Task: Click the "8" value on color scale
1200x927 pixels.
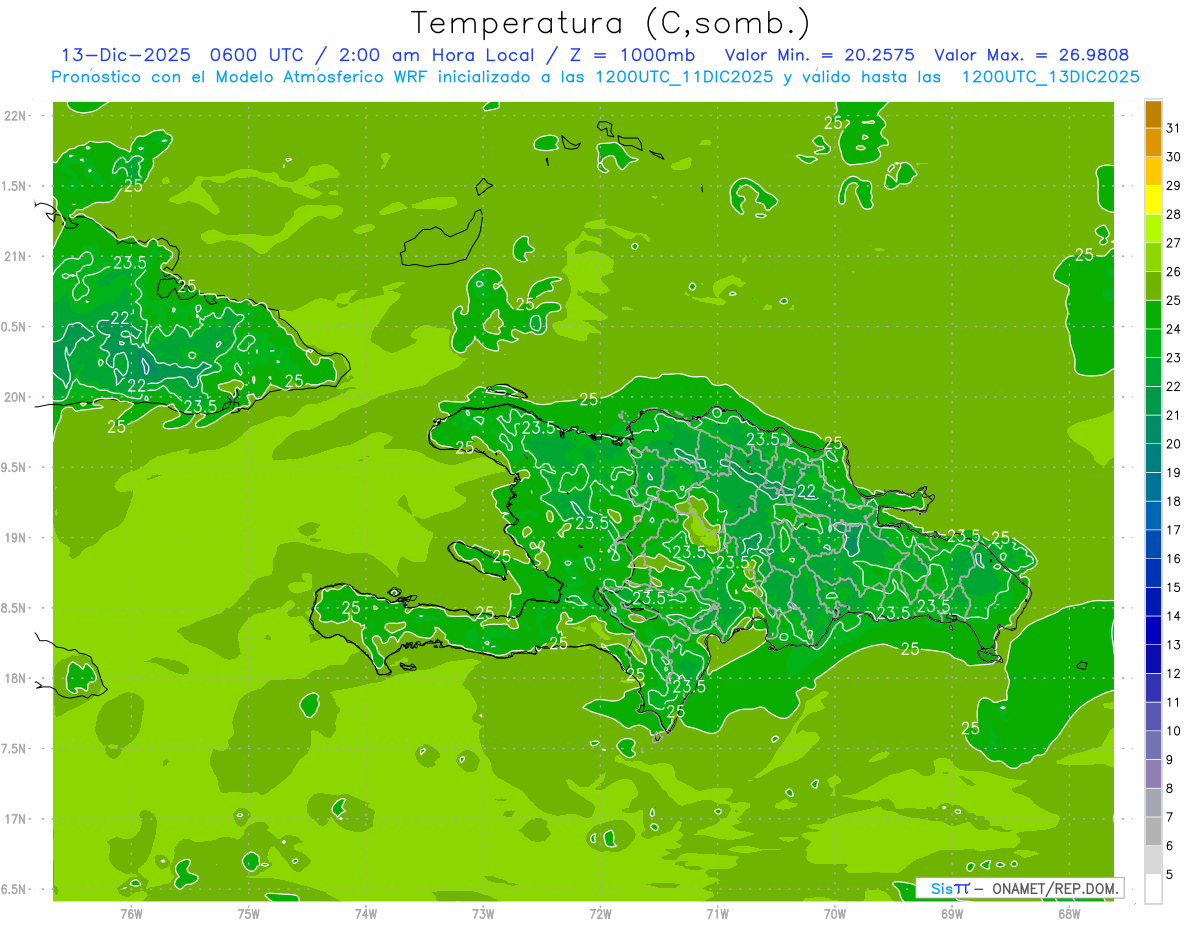Action: pos(1170,789)
